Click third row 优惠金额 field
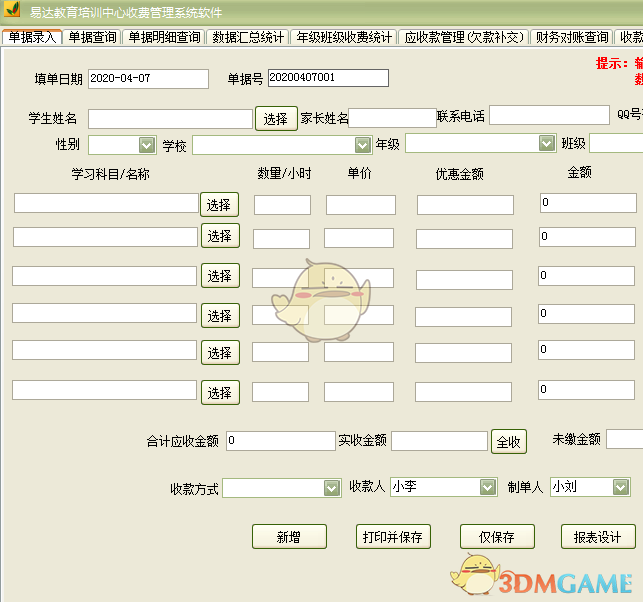 (465, 280)
